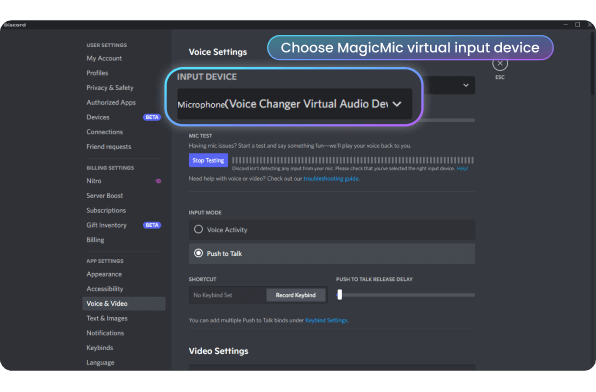Click the Record Keybind button
The image size is (596, 392).
click(296, 295)
